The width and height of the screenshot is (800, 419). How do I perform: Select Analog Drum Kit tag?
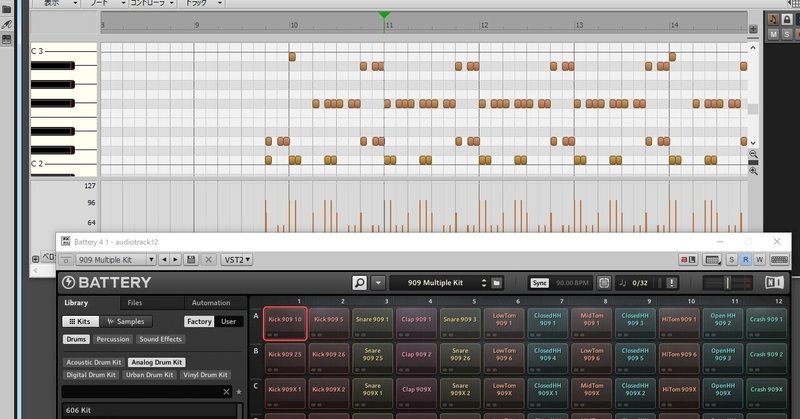point(157,362)
